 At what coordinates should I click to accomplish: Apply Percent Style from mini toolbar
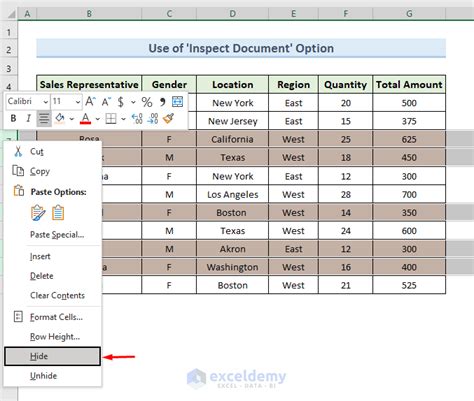pos(147,102)
